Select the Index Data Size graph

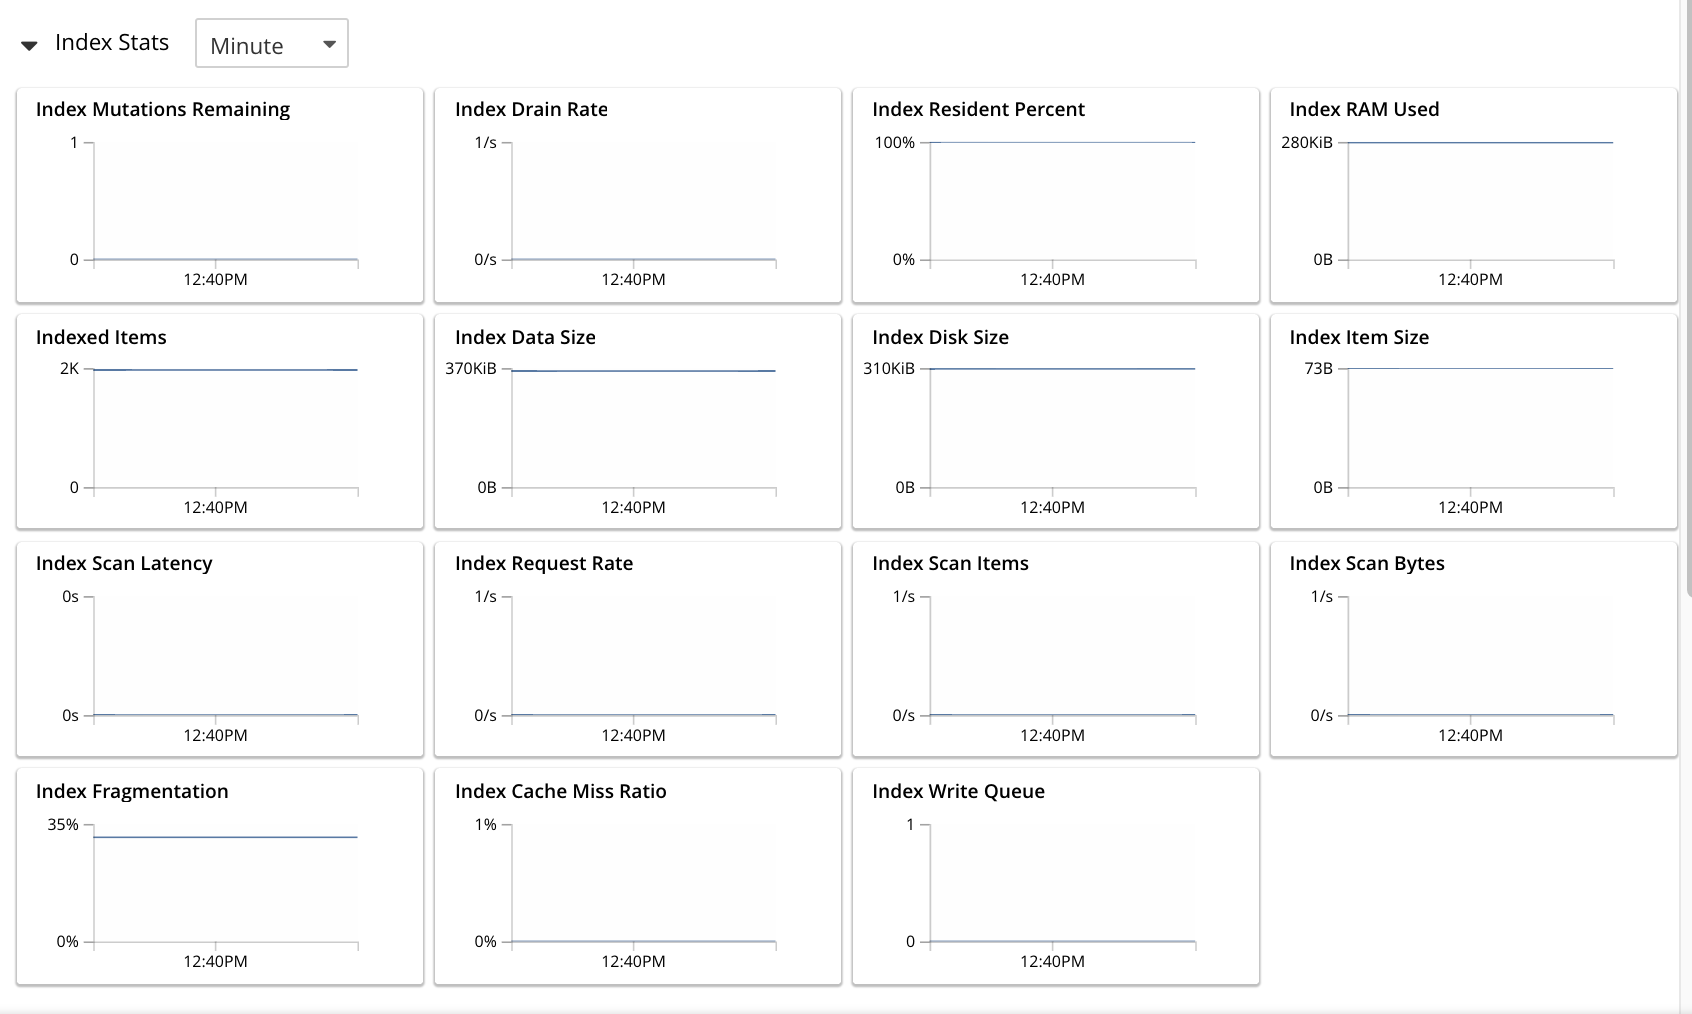(x=637, y=422)
